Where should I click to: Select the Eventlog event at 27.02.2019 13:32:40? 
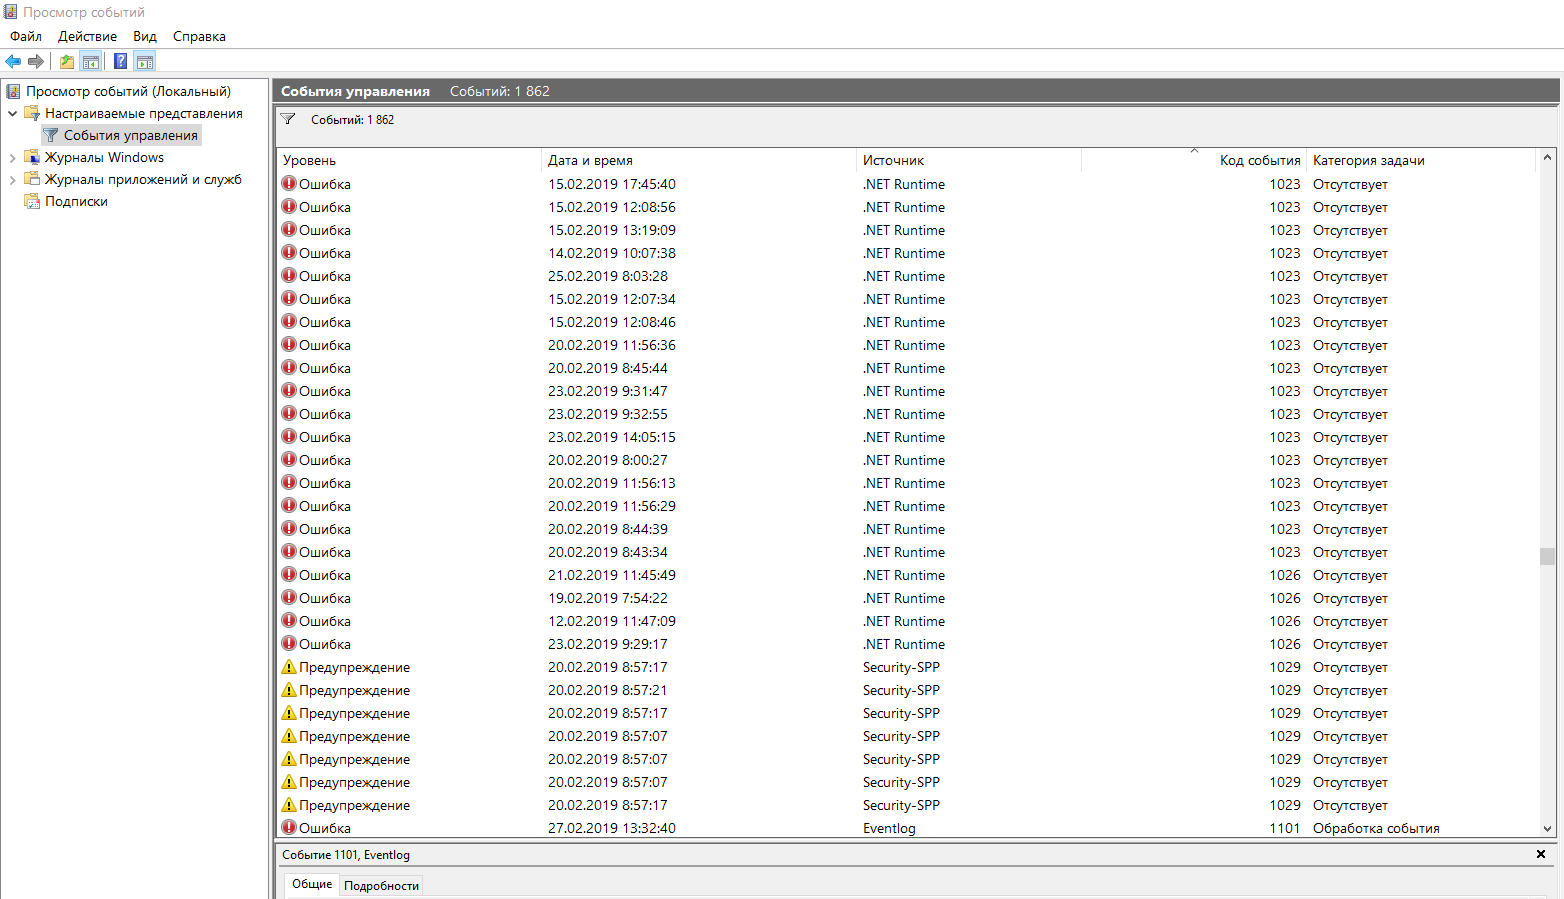click(906, 828)
